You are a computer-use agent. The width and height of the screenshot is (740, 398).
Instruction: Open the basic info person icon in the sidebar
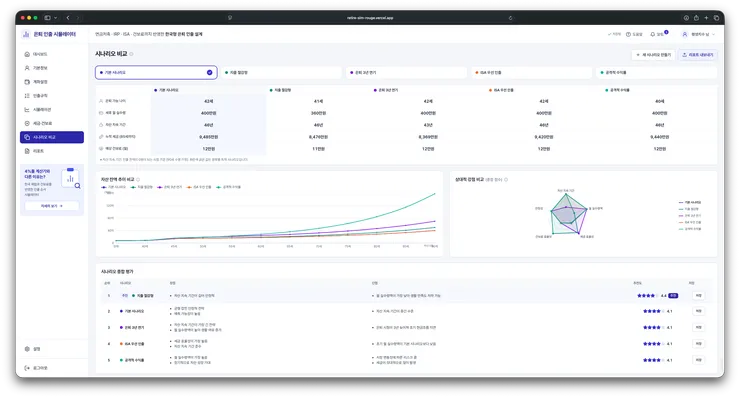27,68
